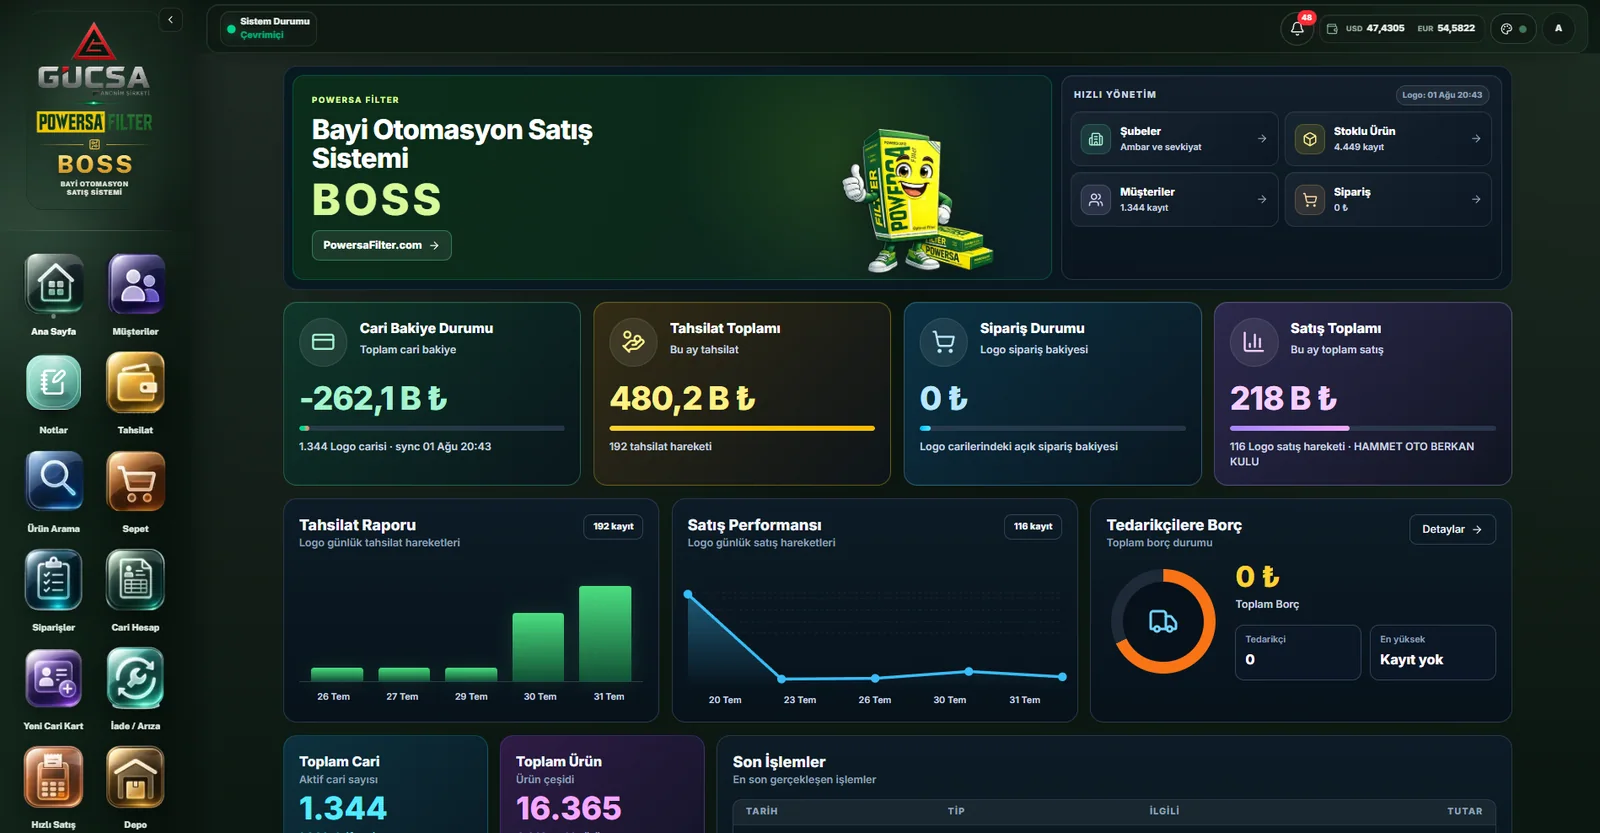Click the Powersa mascot image
This screenshot has height=833, width=1600.
click(917, 200)
